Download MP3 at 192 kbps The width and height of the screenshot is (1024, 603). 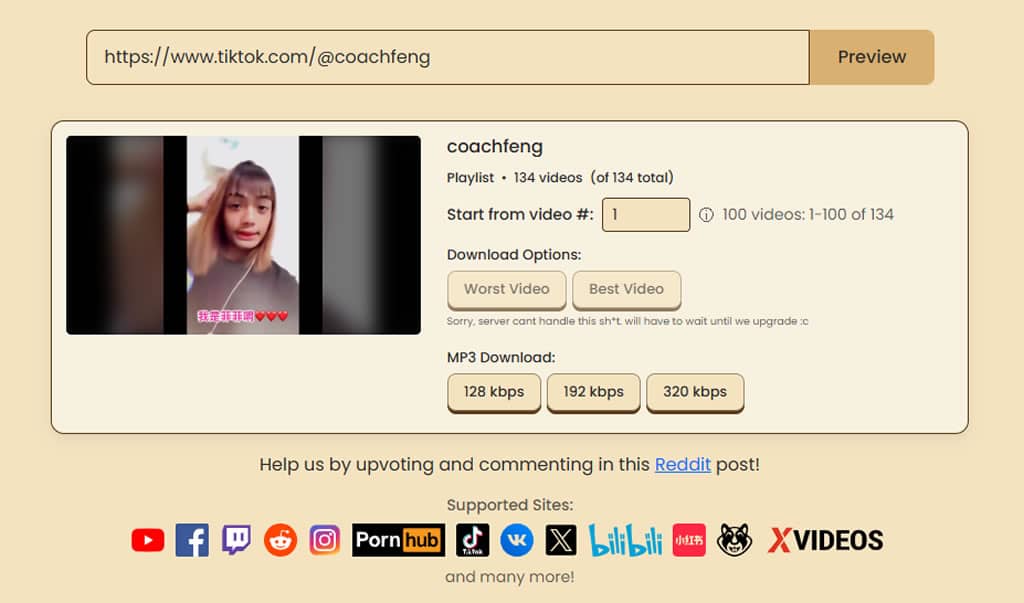(x=593, y=392)
